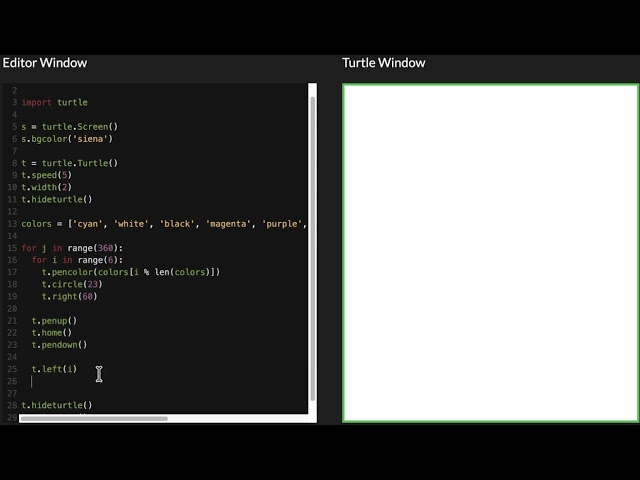Click the 'import turtle' code line

tap(54, 102)
